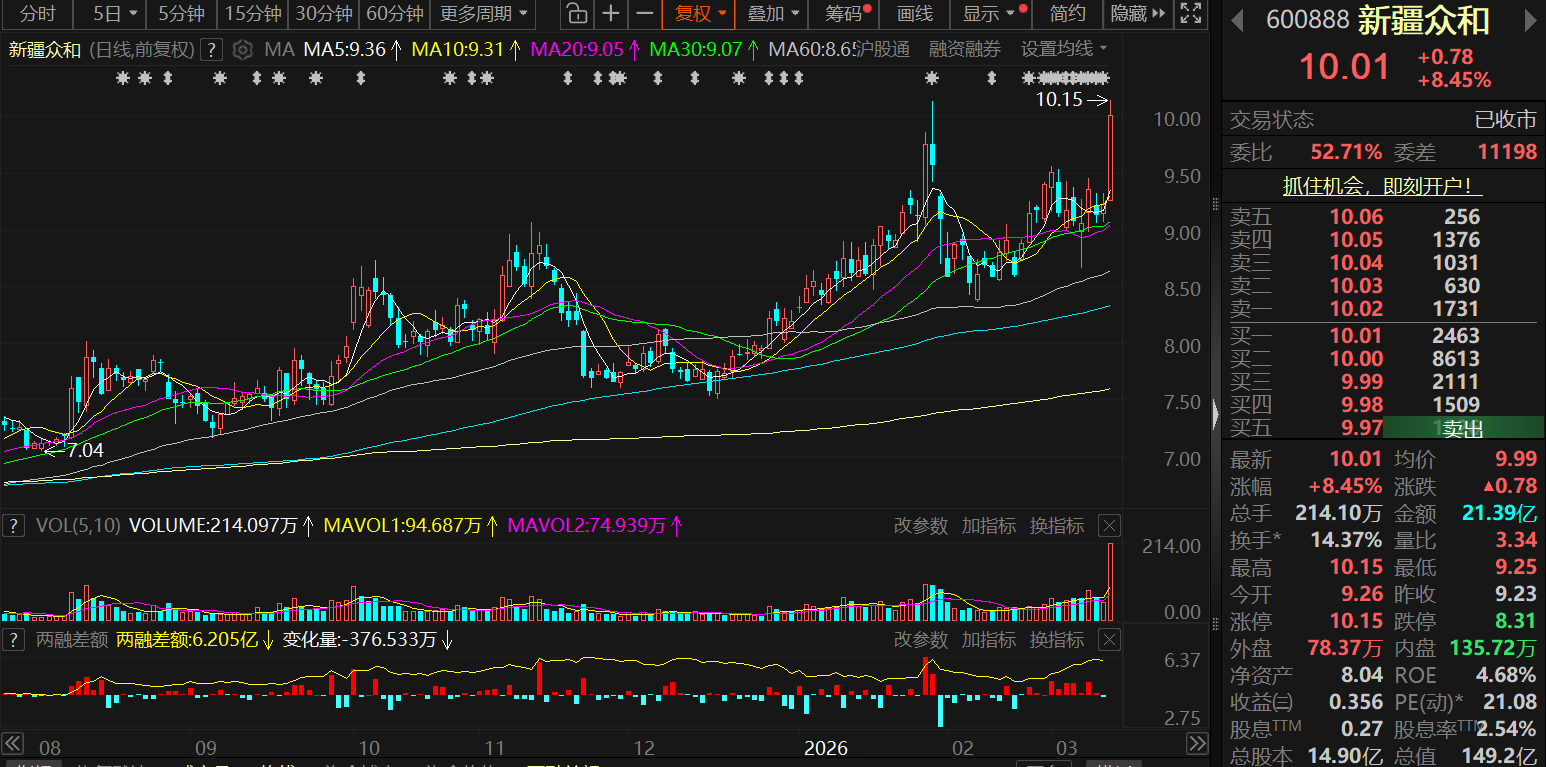Viewport: 1546px width, 767px height.
Task: Click the fullscreen expand icon
Action: tap(1189, 14)
